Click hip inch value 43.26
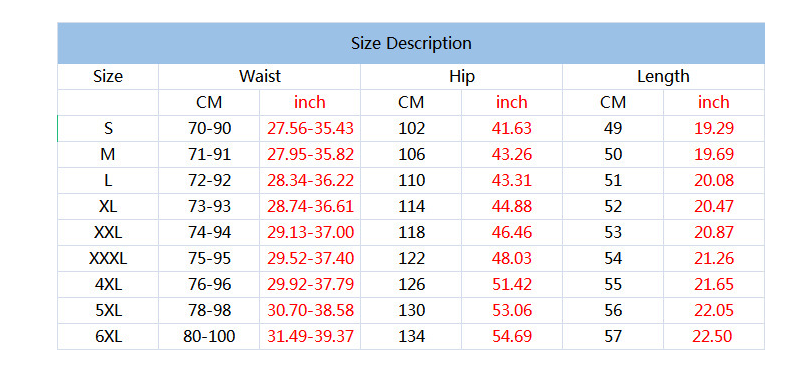The width and height of the screenshot is (810, 391). click(512, 154)
